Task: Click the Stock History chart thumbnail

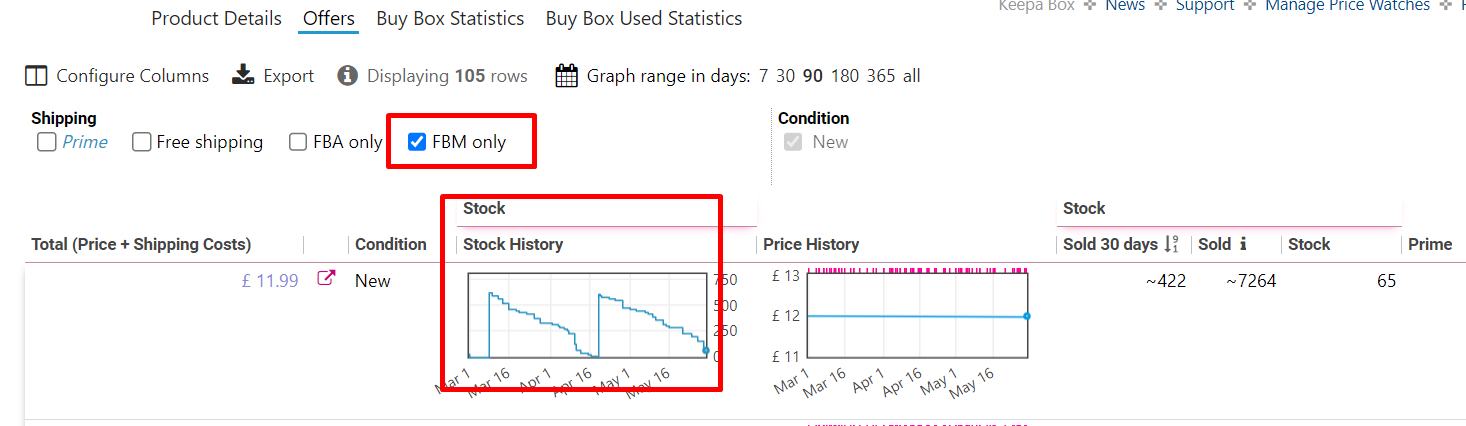Action: [588, 315]
